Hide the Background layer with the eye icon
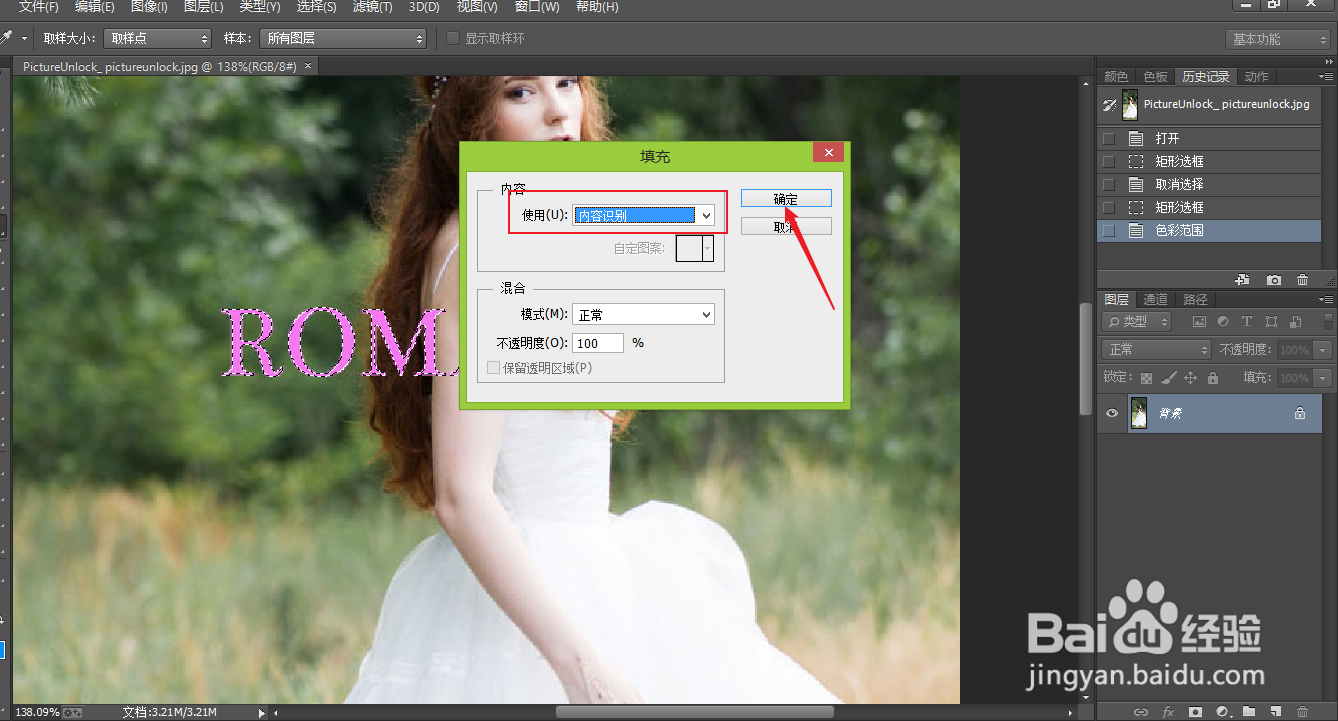 point(1111,413)
